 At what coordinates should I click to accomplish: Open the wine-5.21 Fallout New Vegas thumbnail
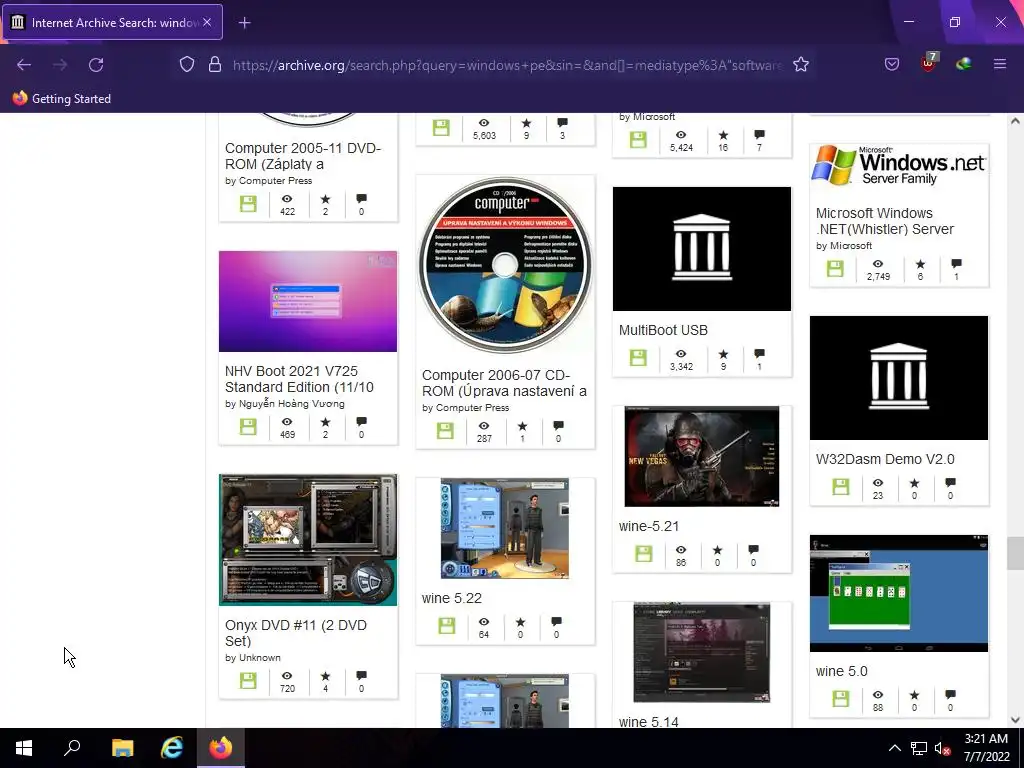(701, 456)
